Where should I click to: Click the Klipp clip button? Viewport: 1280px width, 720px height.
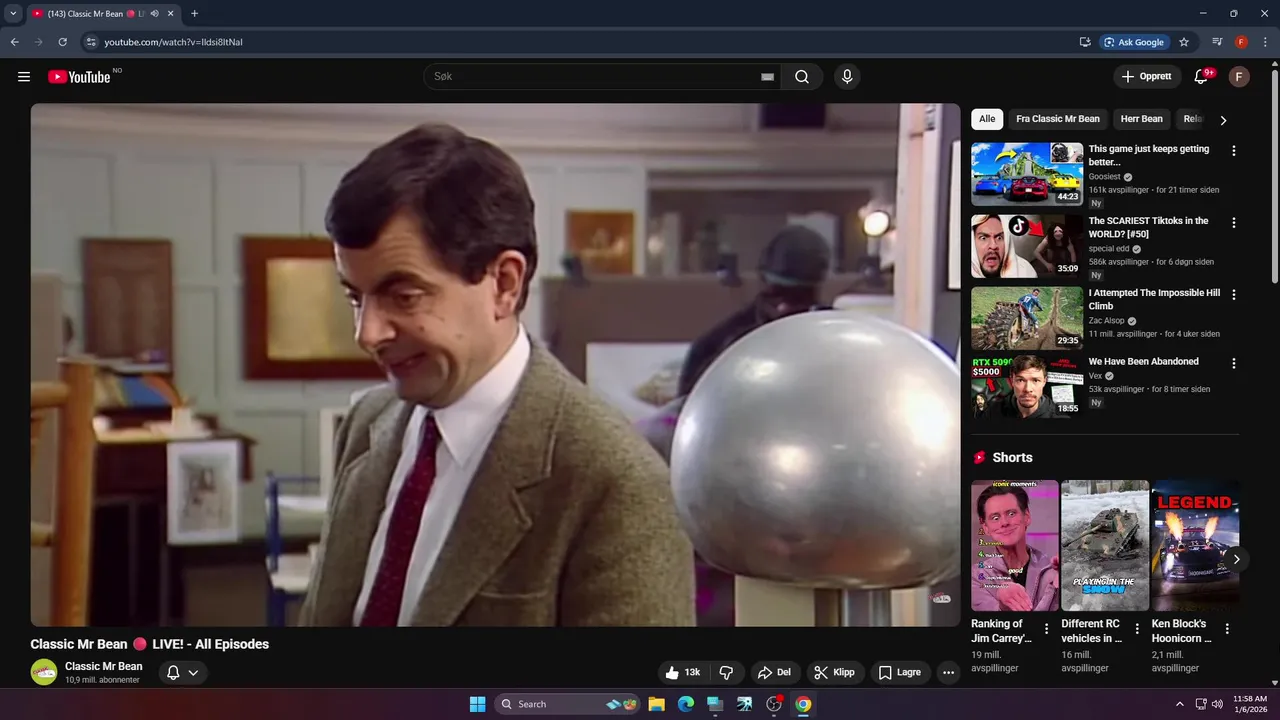tap(834, 673)
